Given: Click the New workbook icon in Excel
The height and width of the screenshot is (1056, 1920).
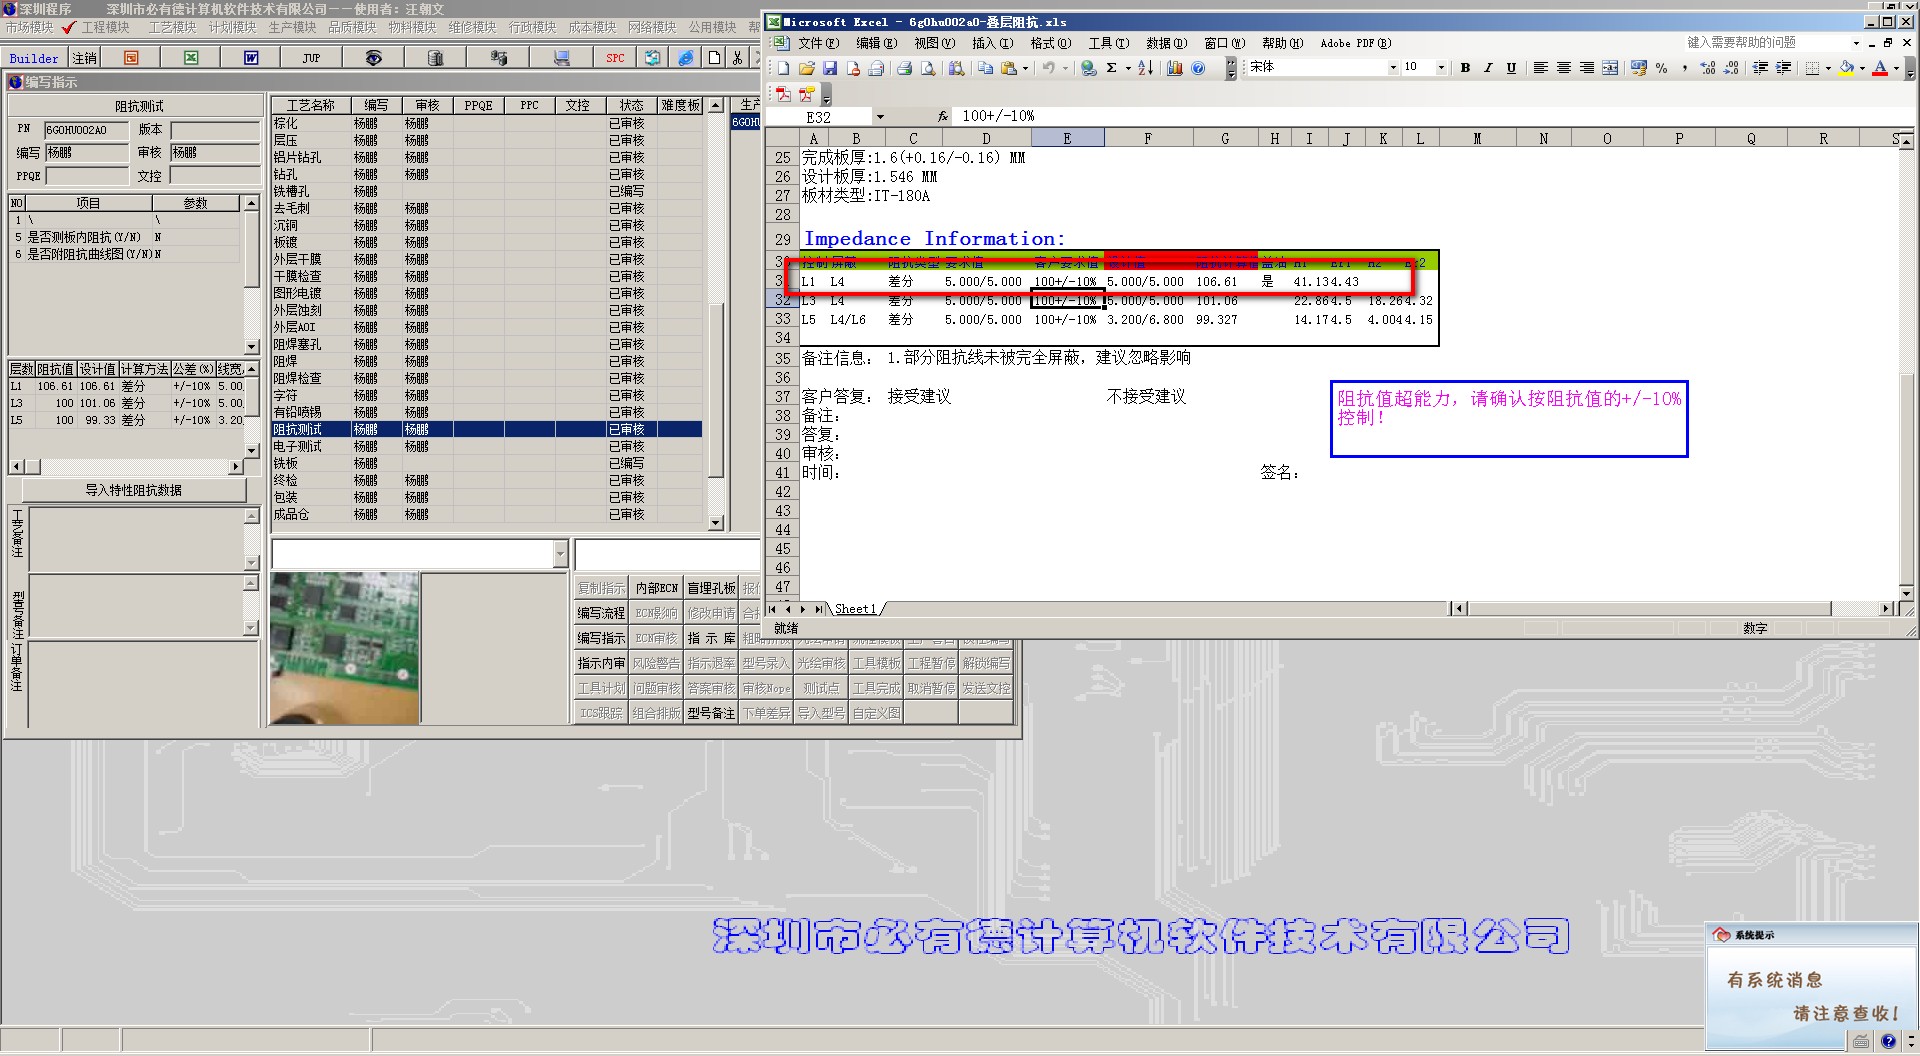Looking at the screenshot, I should coord(783,68).
